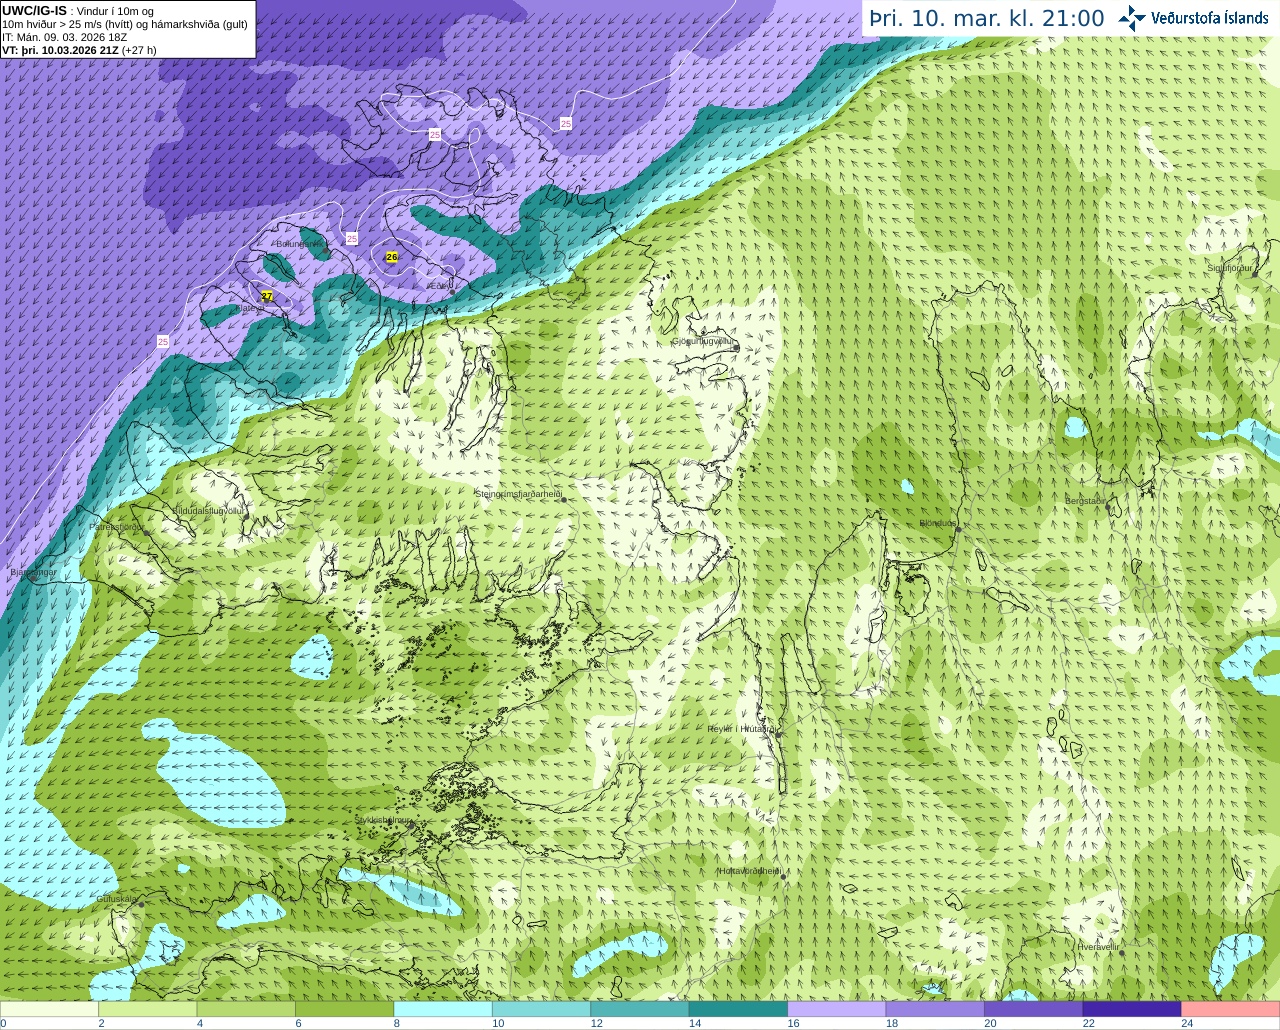Image resolution: width=1280 pixels, height=1030 pixels.
Task: Click the Reykir í Hrútafirði station label
Action: click(741, 729)
